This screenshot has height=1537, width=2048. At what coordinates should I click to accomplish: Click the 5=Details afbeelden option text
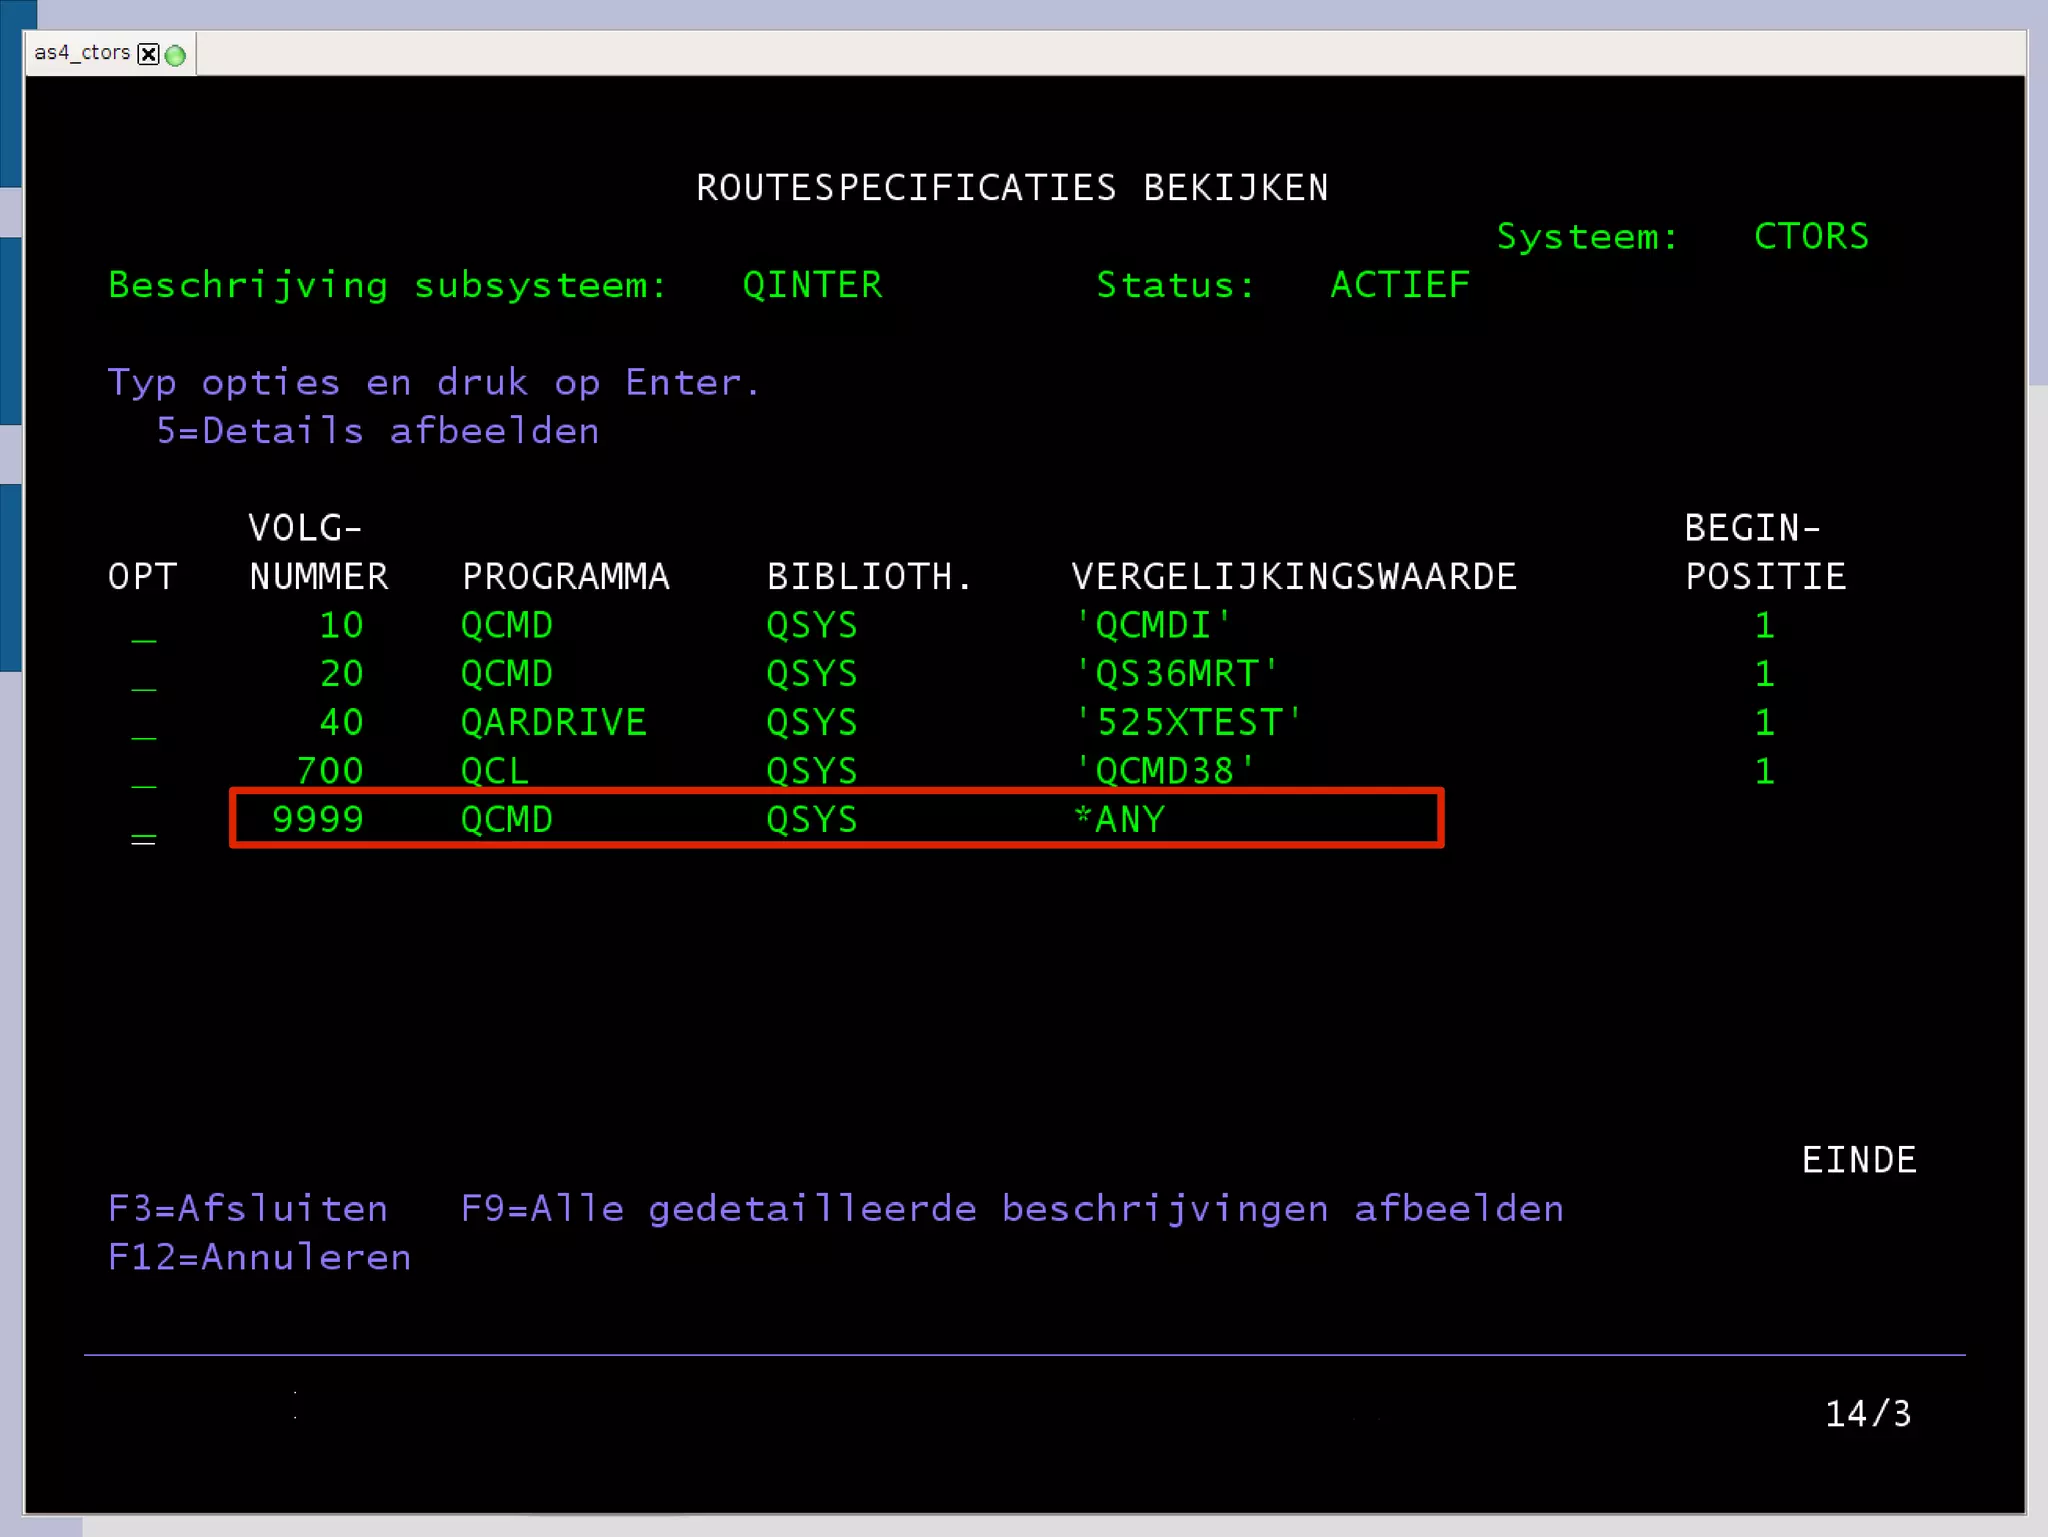pos(377,431)
